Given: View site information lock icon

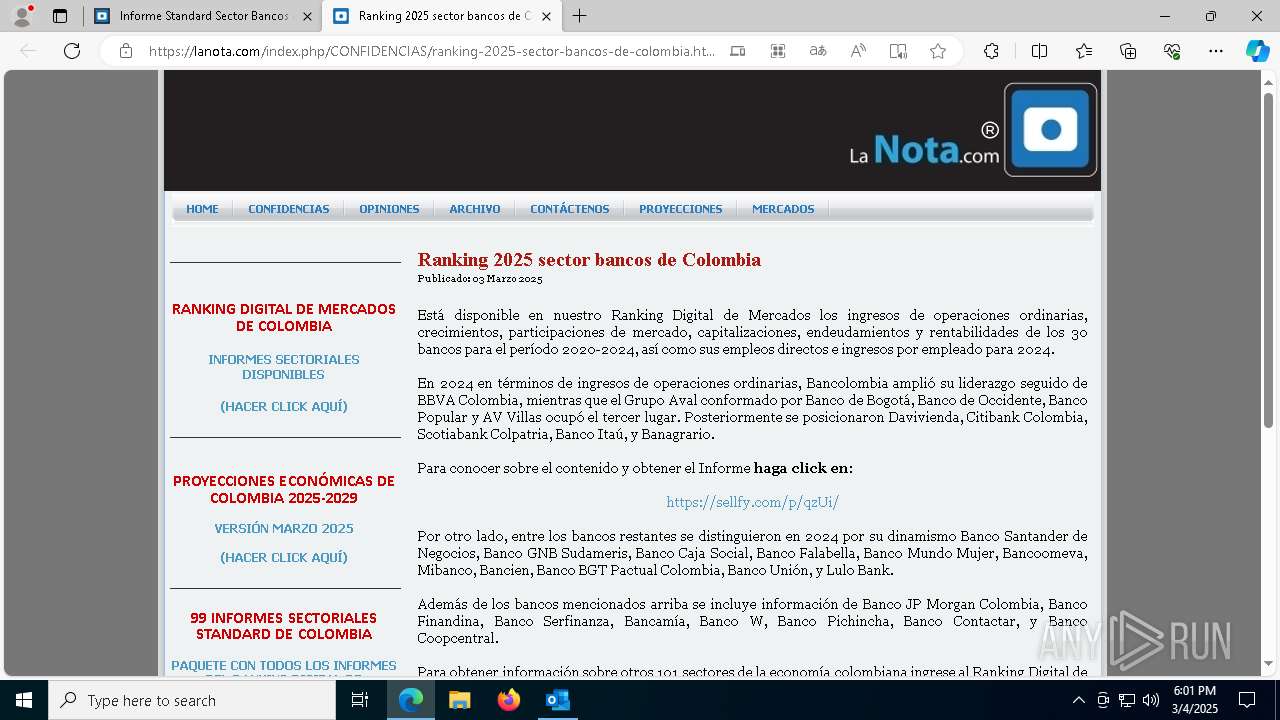Looking at the screenshot, I should (126, 51).
